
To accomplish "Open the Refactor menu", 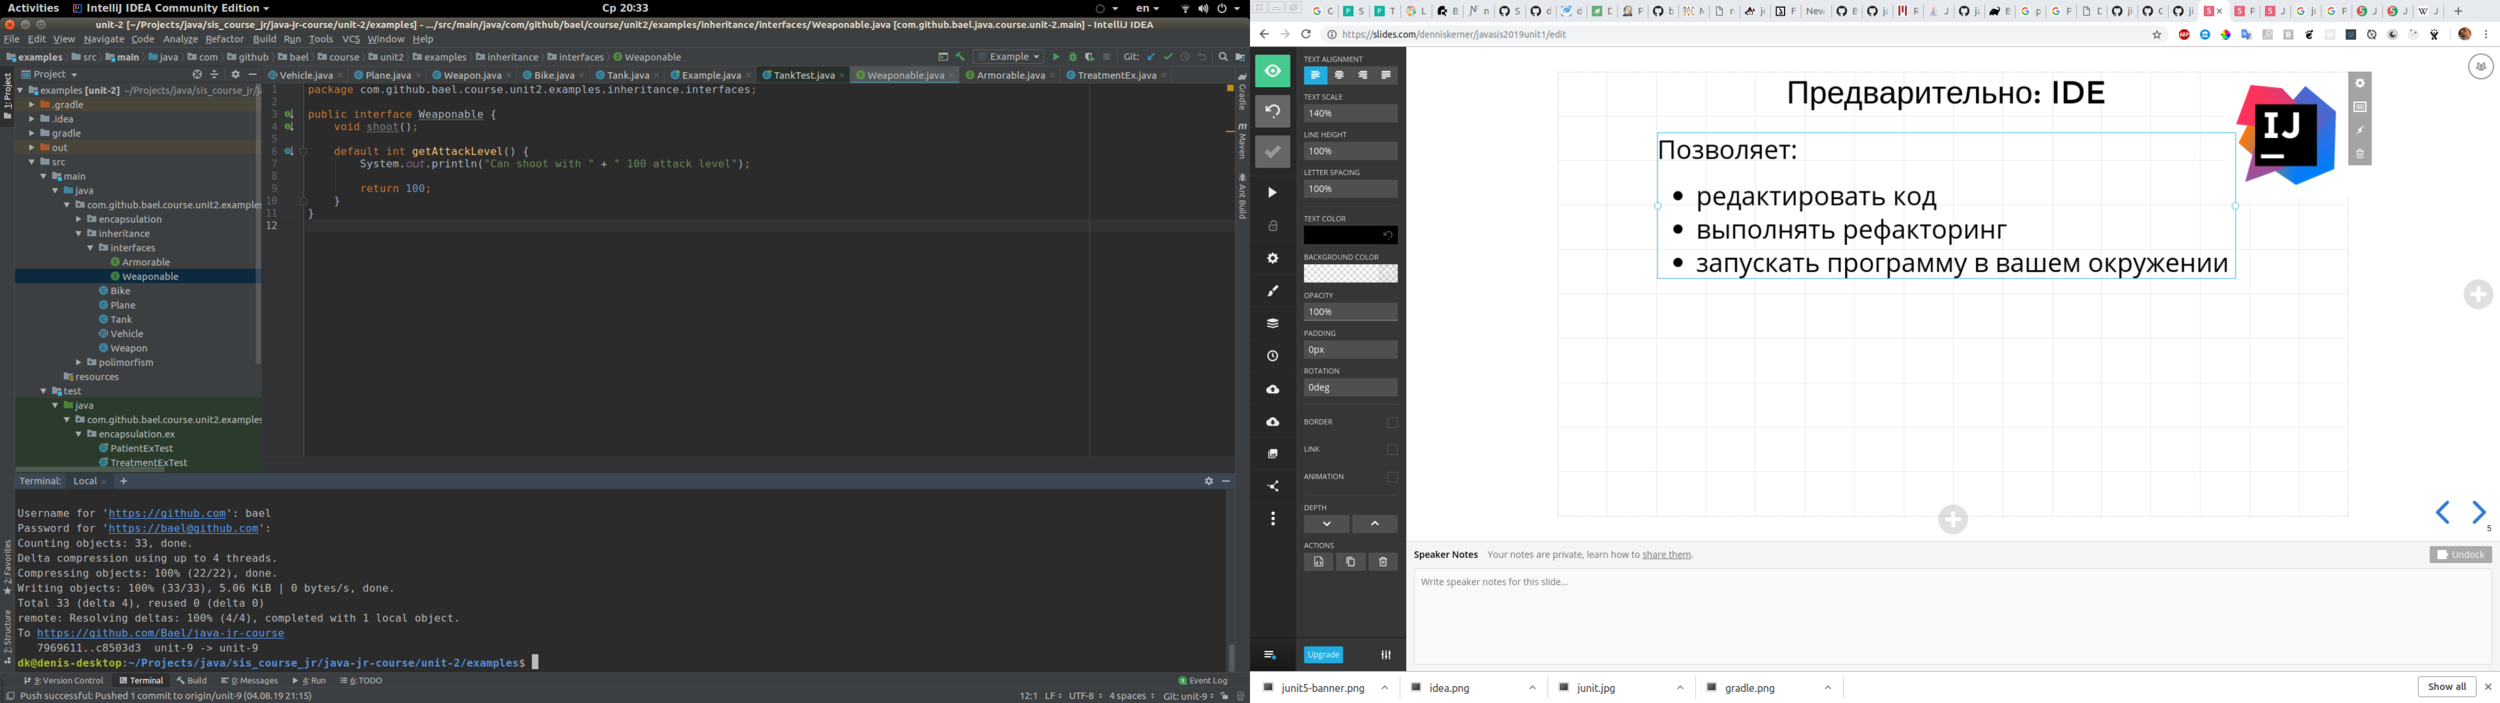I will (224, 39).
